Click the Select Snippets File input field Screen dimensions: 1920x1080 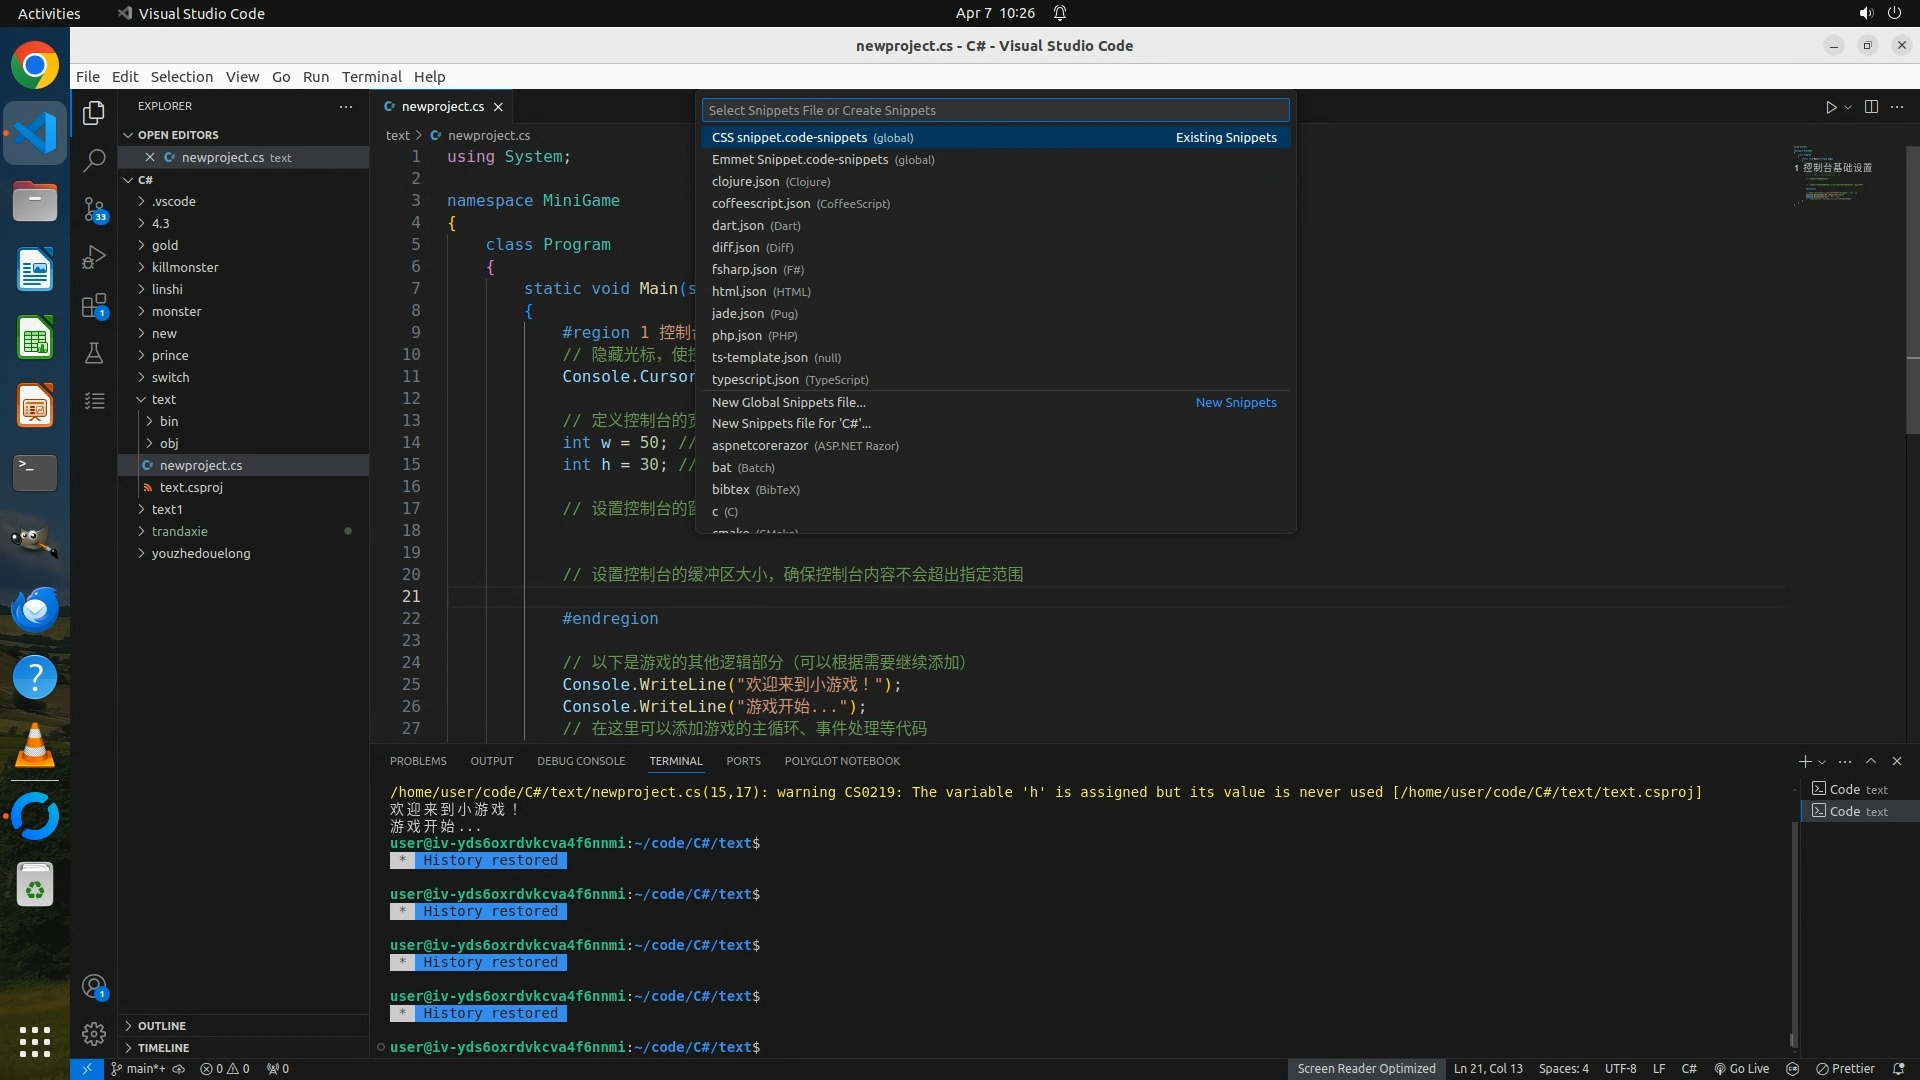pyautogui.click(x=994, y=110)
